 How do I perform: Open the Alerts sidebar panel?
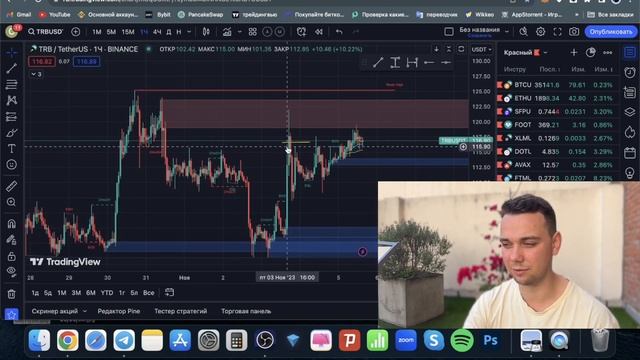pos(630,73)
